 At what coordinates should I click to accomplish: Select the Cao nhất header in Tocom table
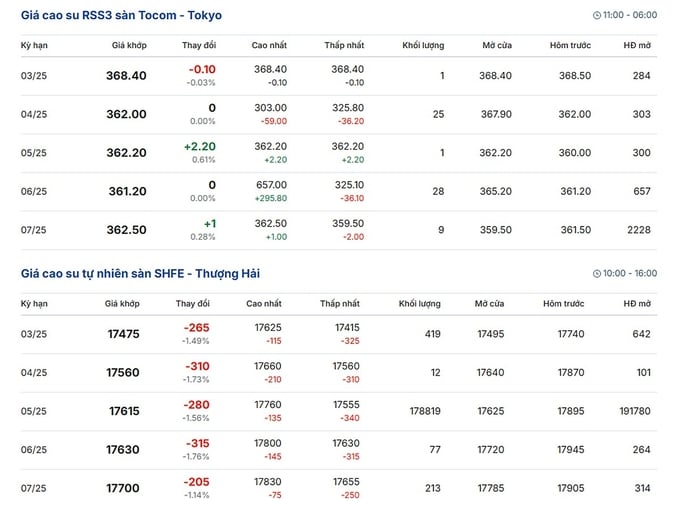point(269,45)
